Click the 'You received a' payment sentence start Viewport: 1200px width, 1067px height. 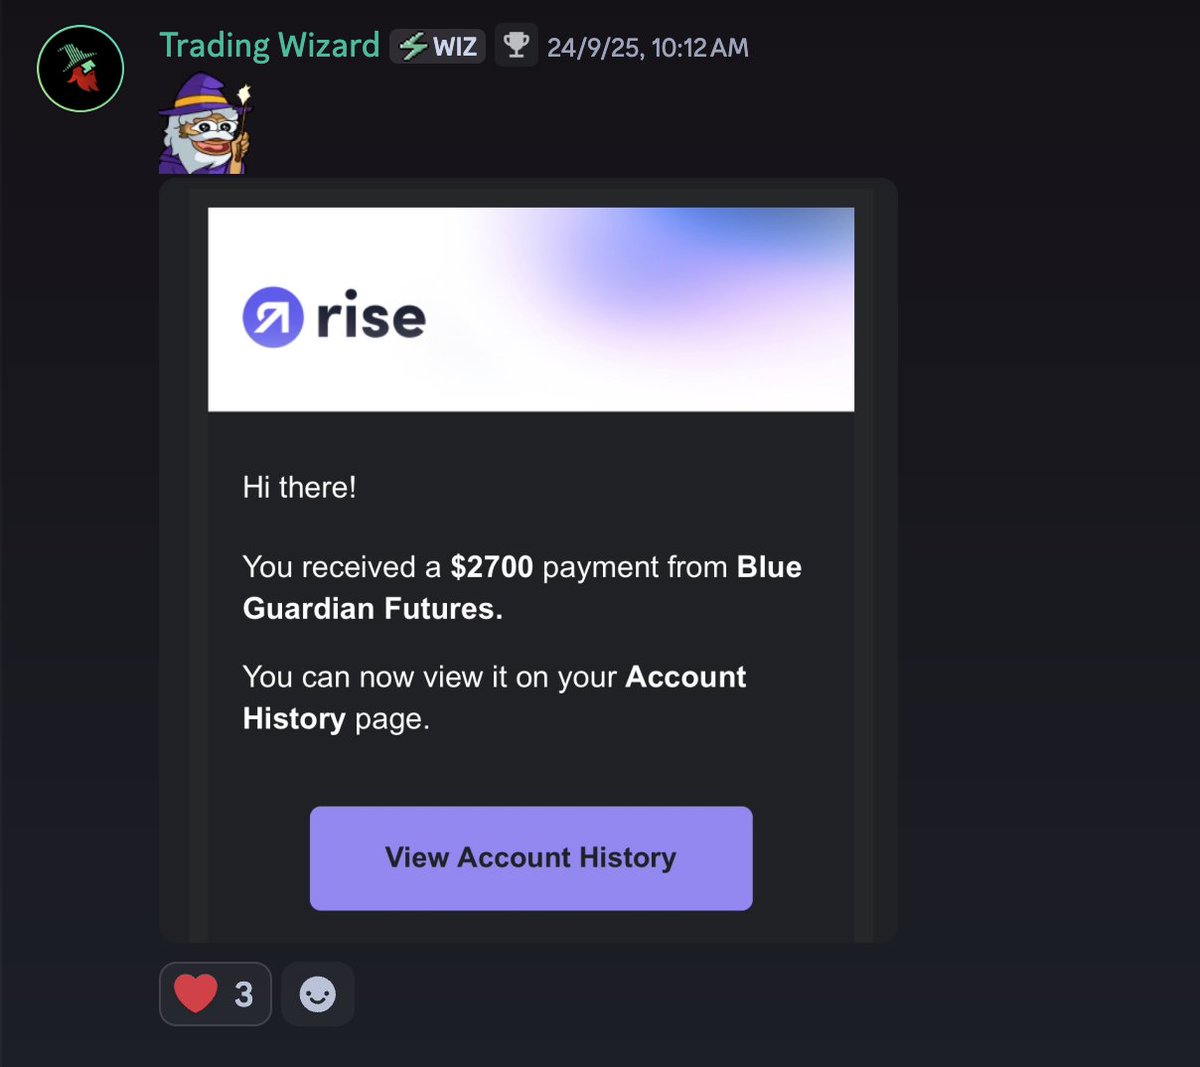[342, 567]
